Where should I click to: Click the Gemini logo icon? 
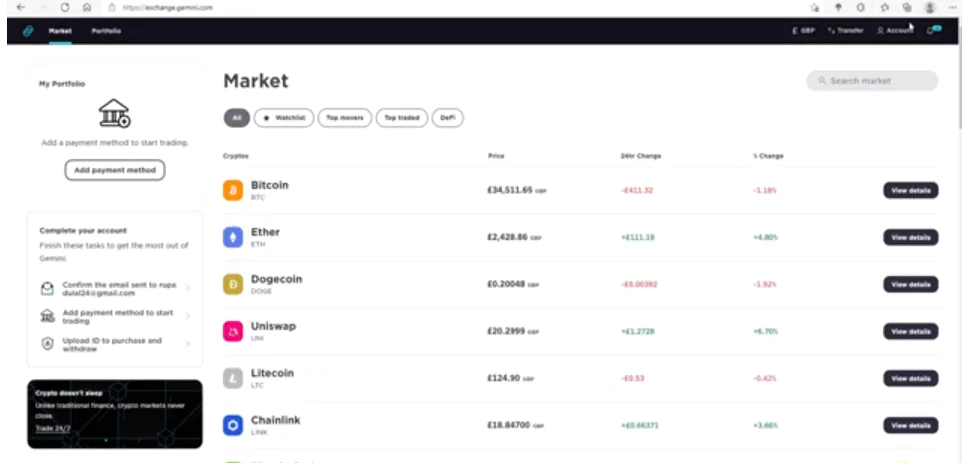[x=28, y=31]
